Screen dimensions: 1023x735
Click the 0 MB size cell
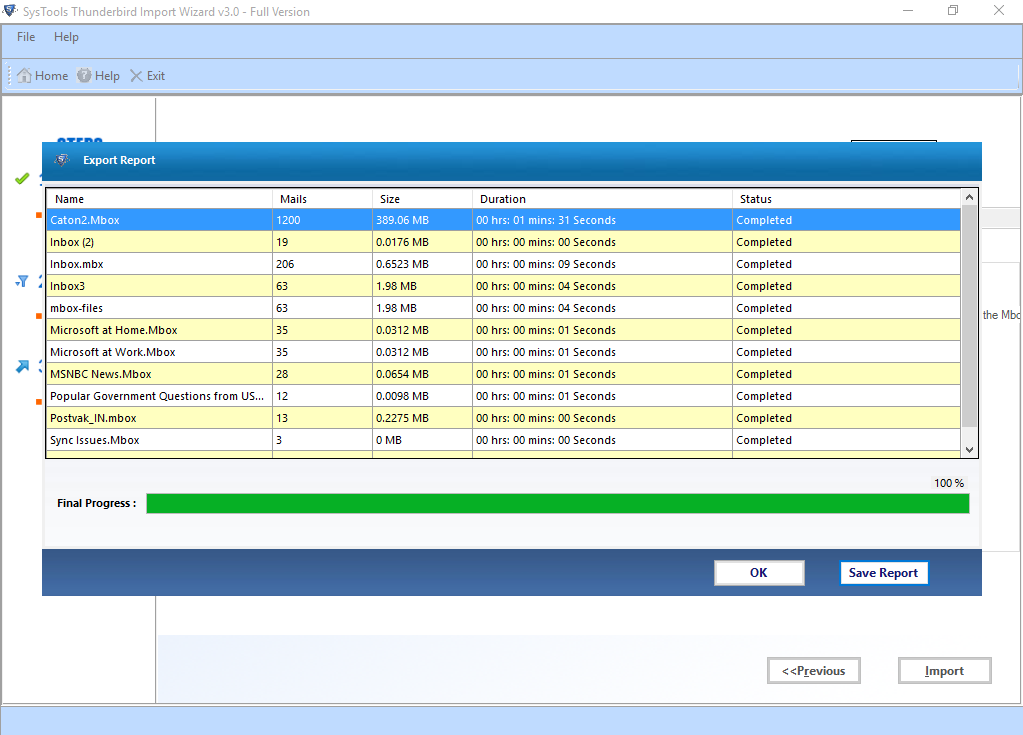[422, 440]
